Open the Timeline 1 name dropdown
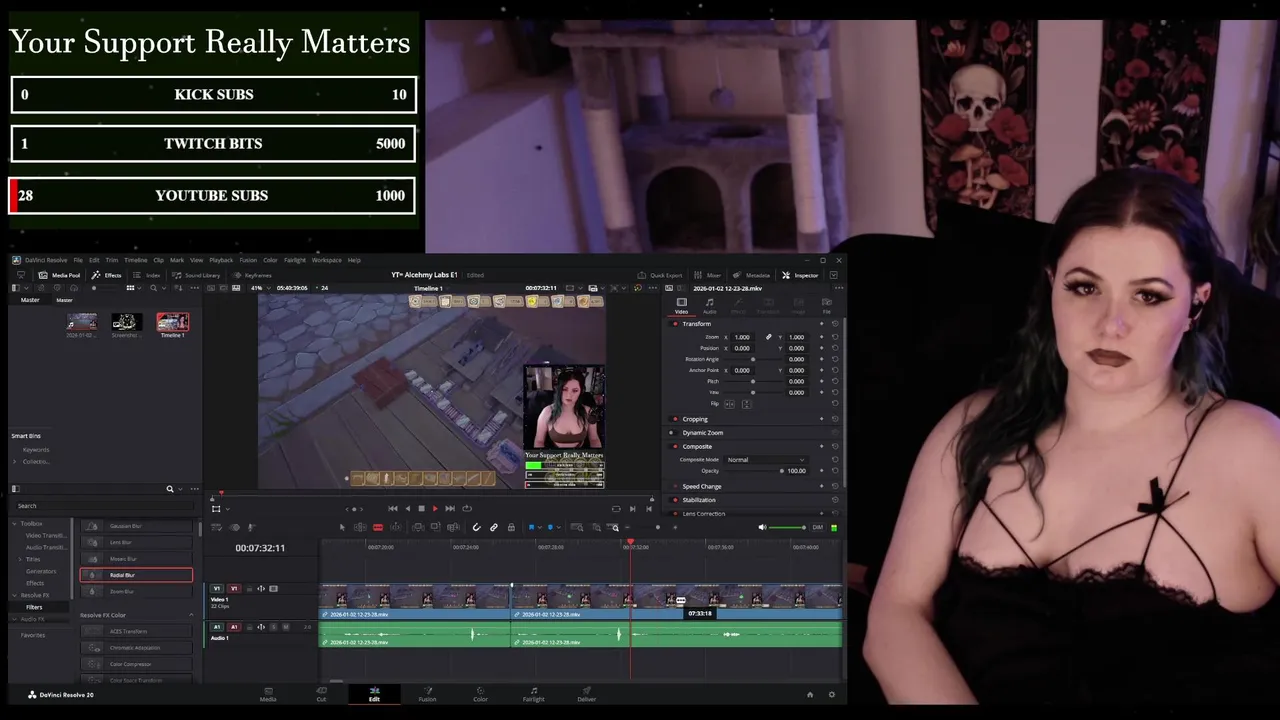 (430, 288)
